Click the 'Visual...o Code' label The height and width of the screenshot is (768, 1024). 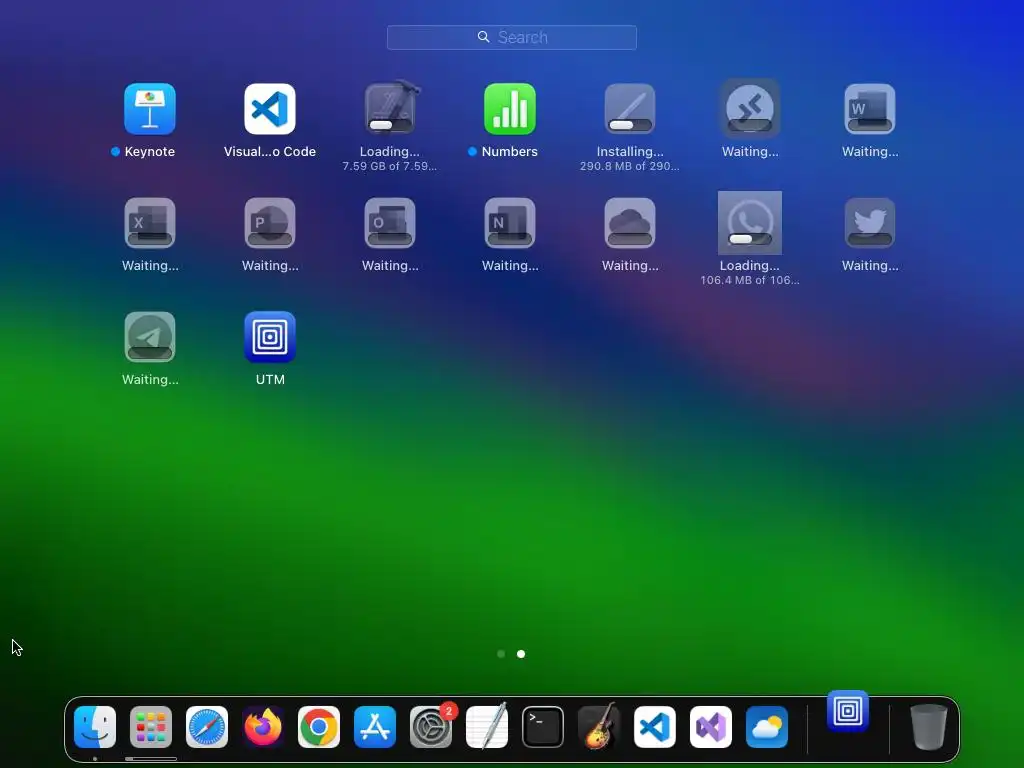(x=270, y=152)
